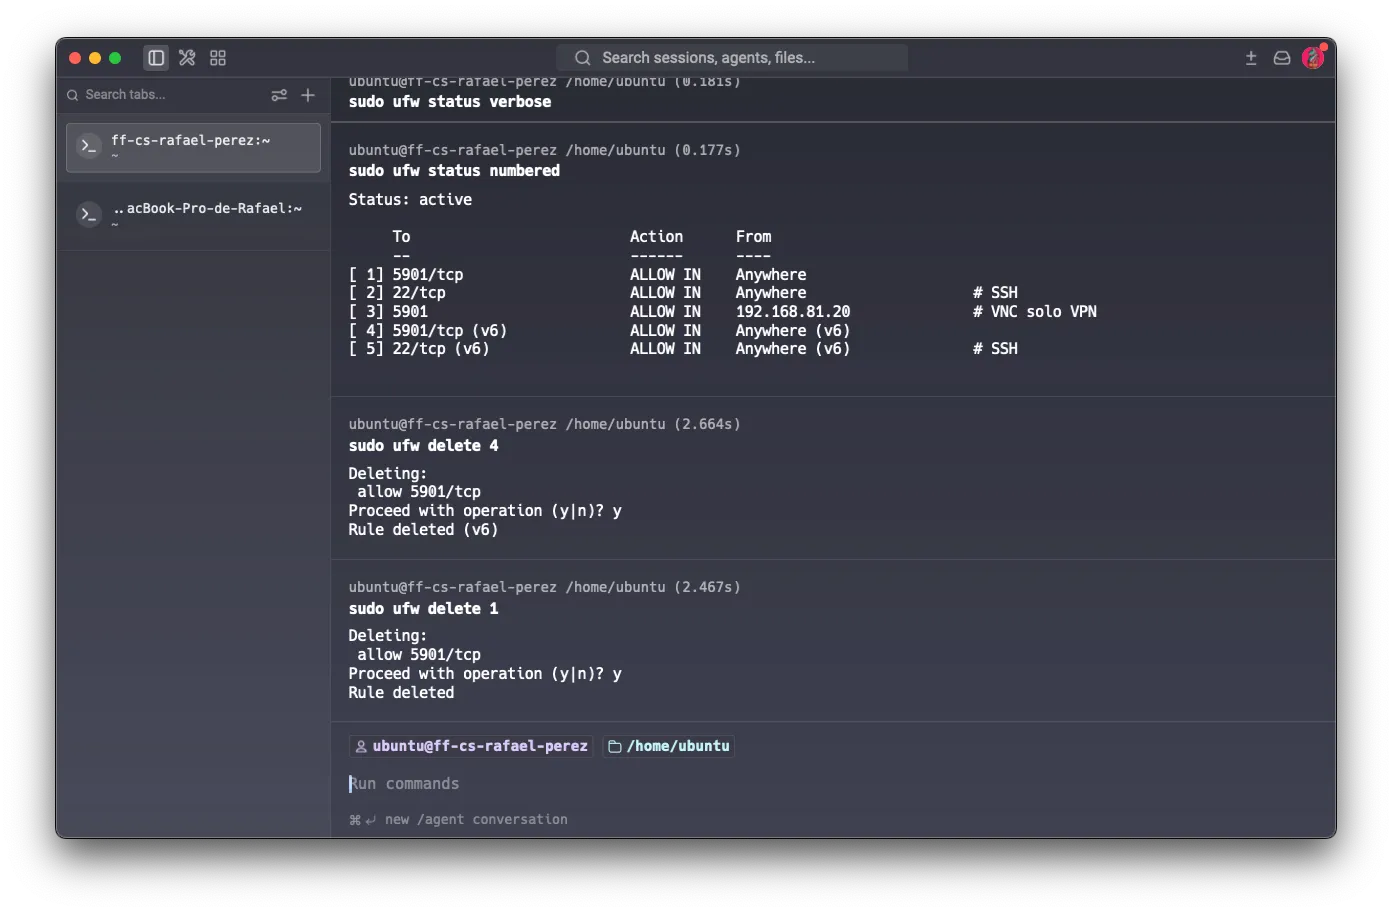Click the ubuntu@ff-cs-rafael-perez prompt chip
This screenshot has width=1392, height=912.
coord(471,747)
